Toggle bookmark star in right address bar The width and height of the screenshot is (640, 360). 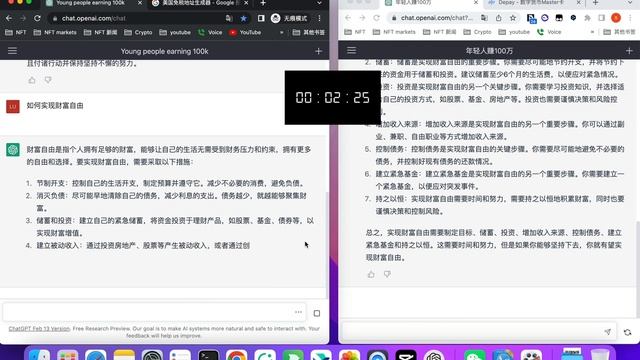pyautogui.click(x=513, y=18)
